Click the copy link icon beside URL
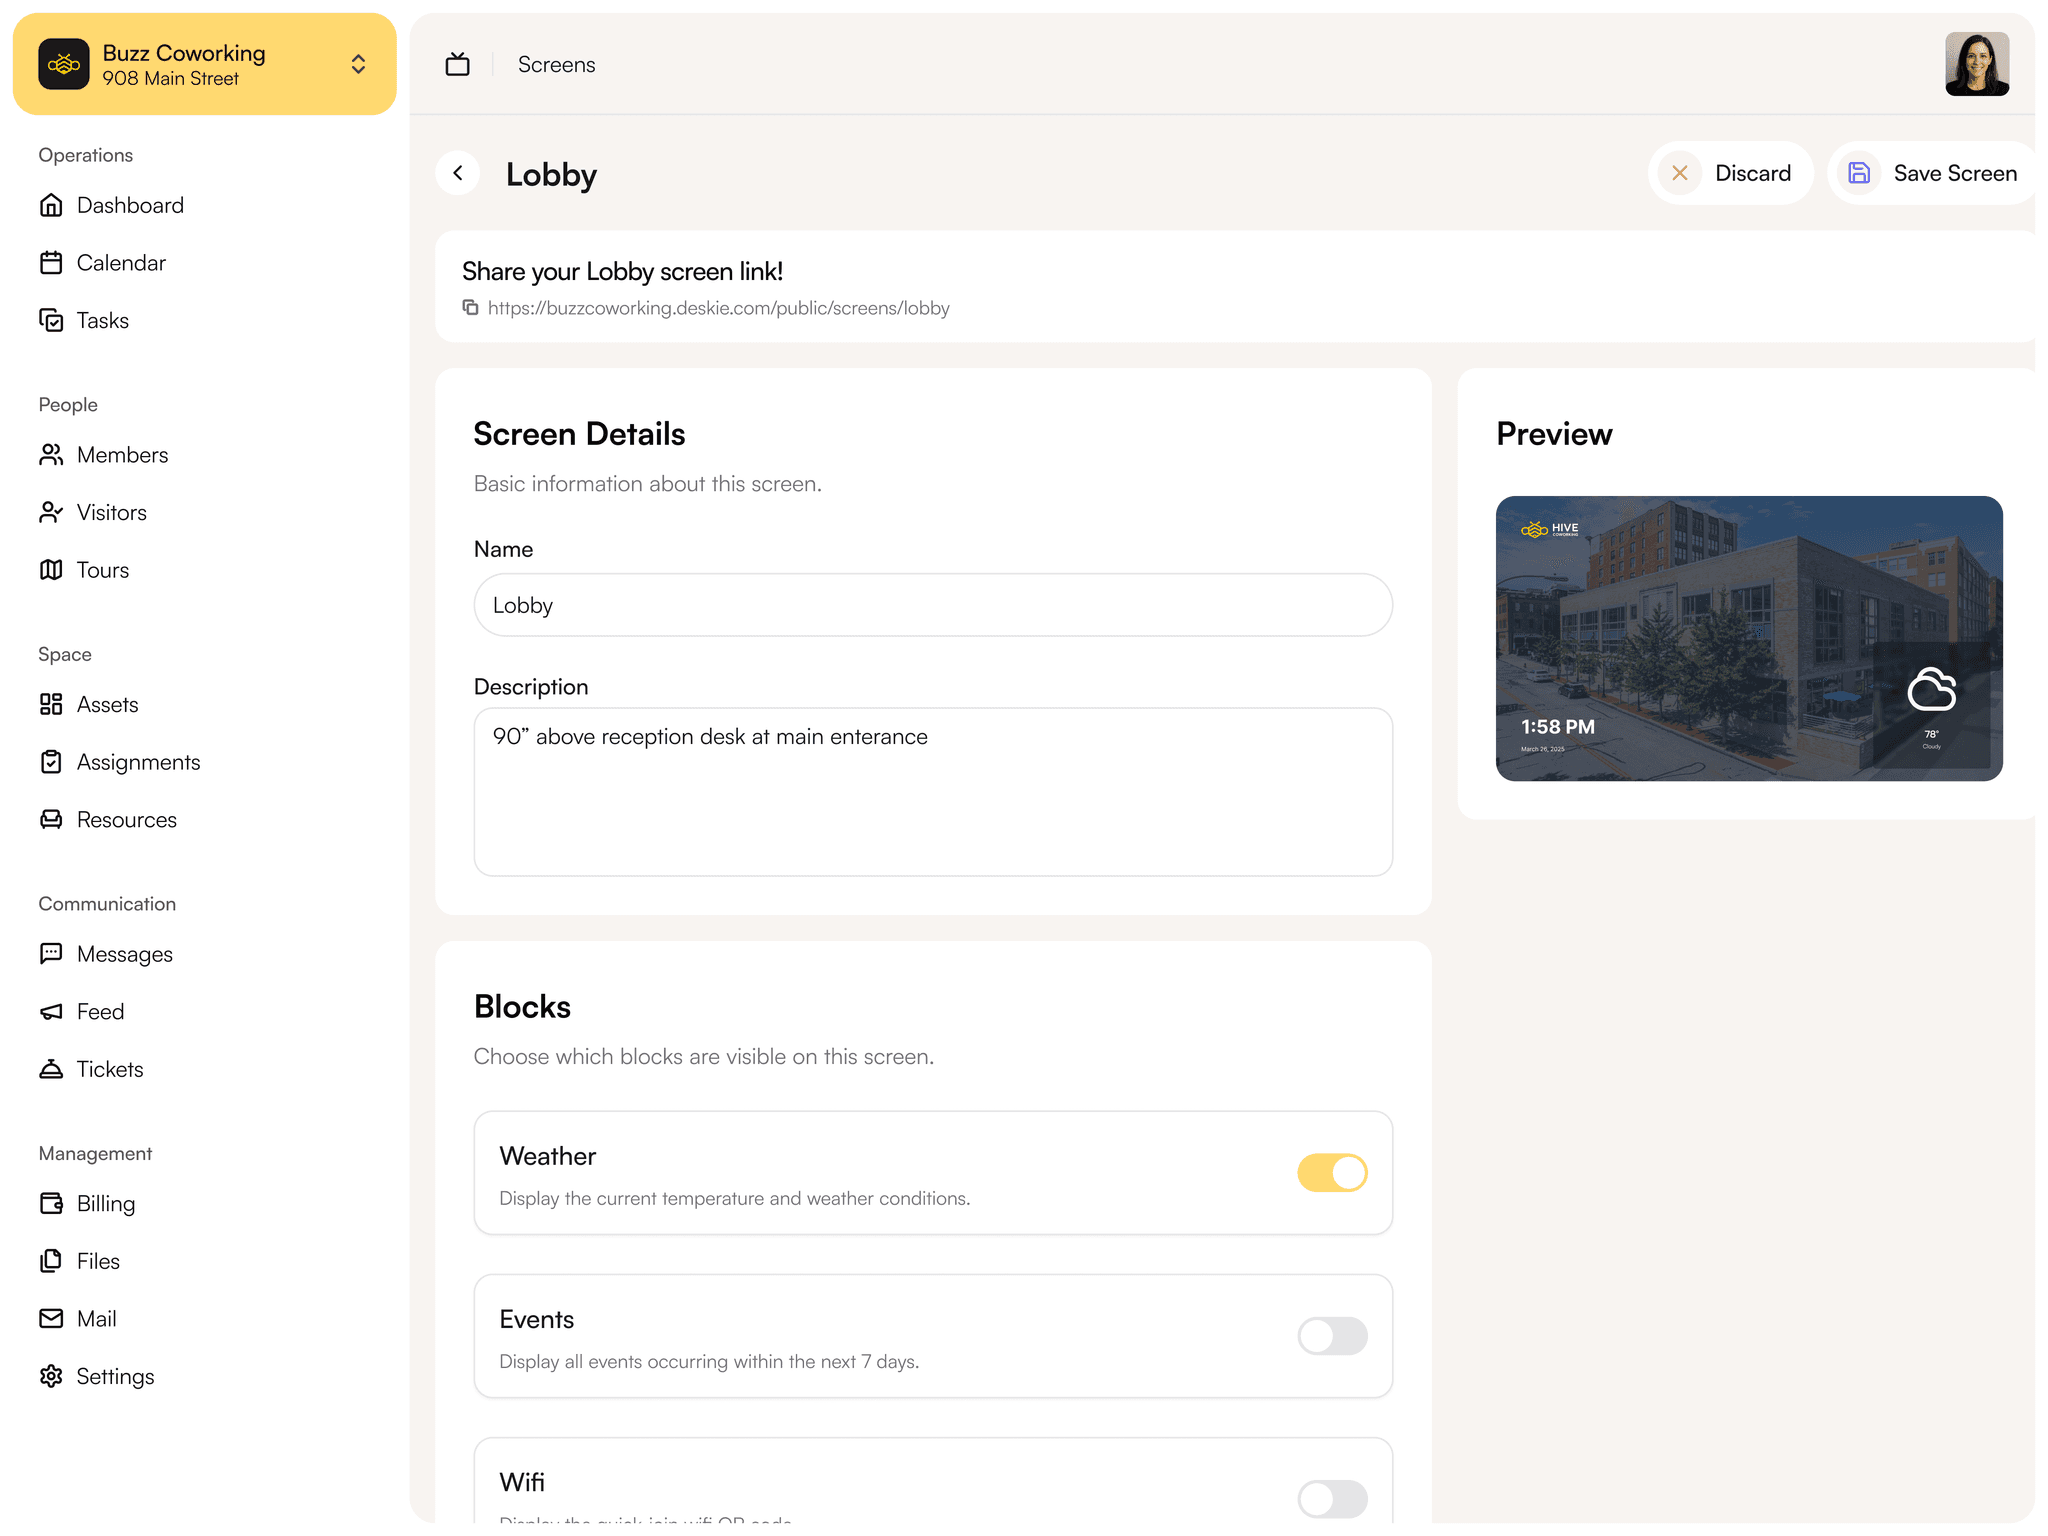This screenshot has height=1536, width=2048. (470, 307)
